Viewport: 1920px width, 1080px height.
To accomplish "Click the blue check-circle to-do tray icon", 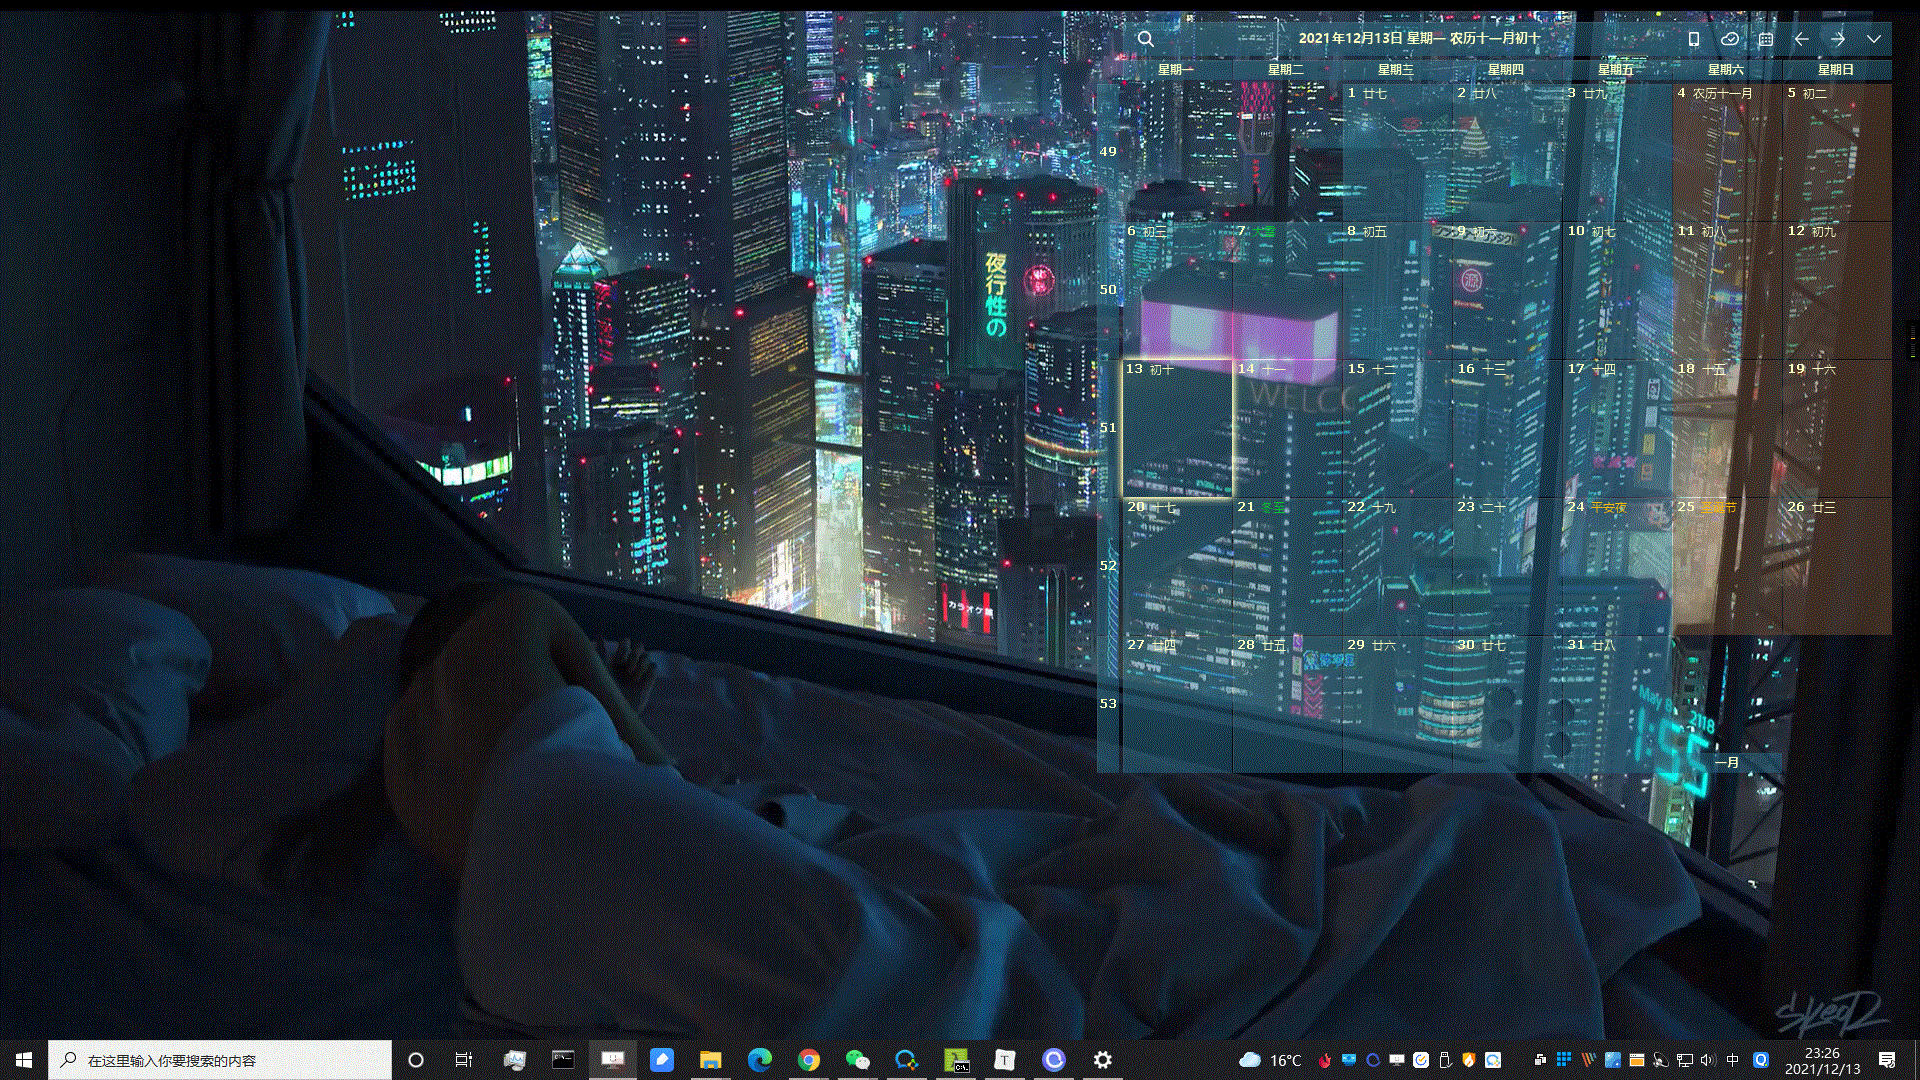I will 1421,1060.
